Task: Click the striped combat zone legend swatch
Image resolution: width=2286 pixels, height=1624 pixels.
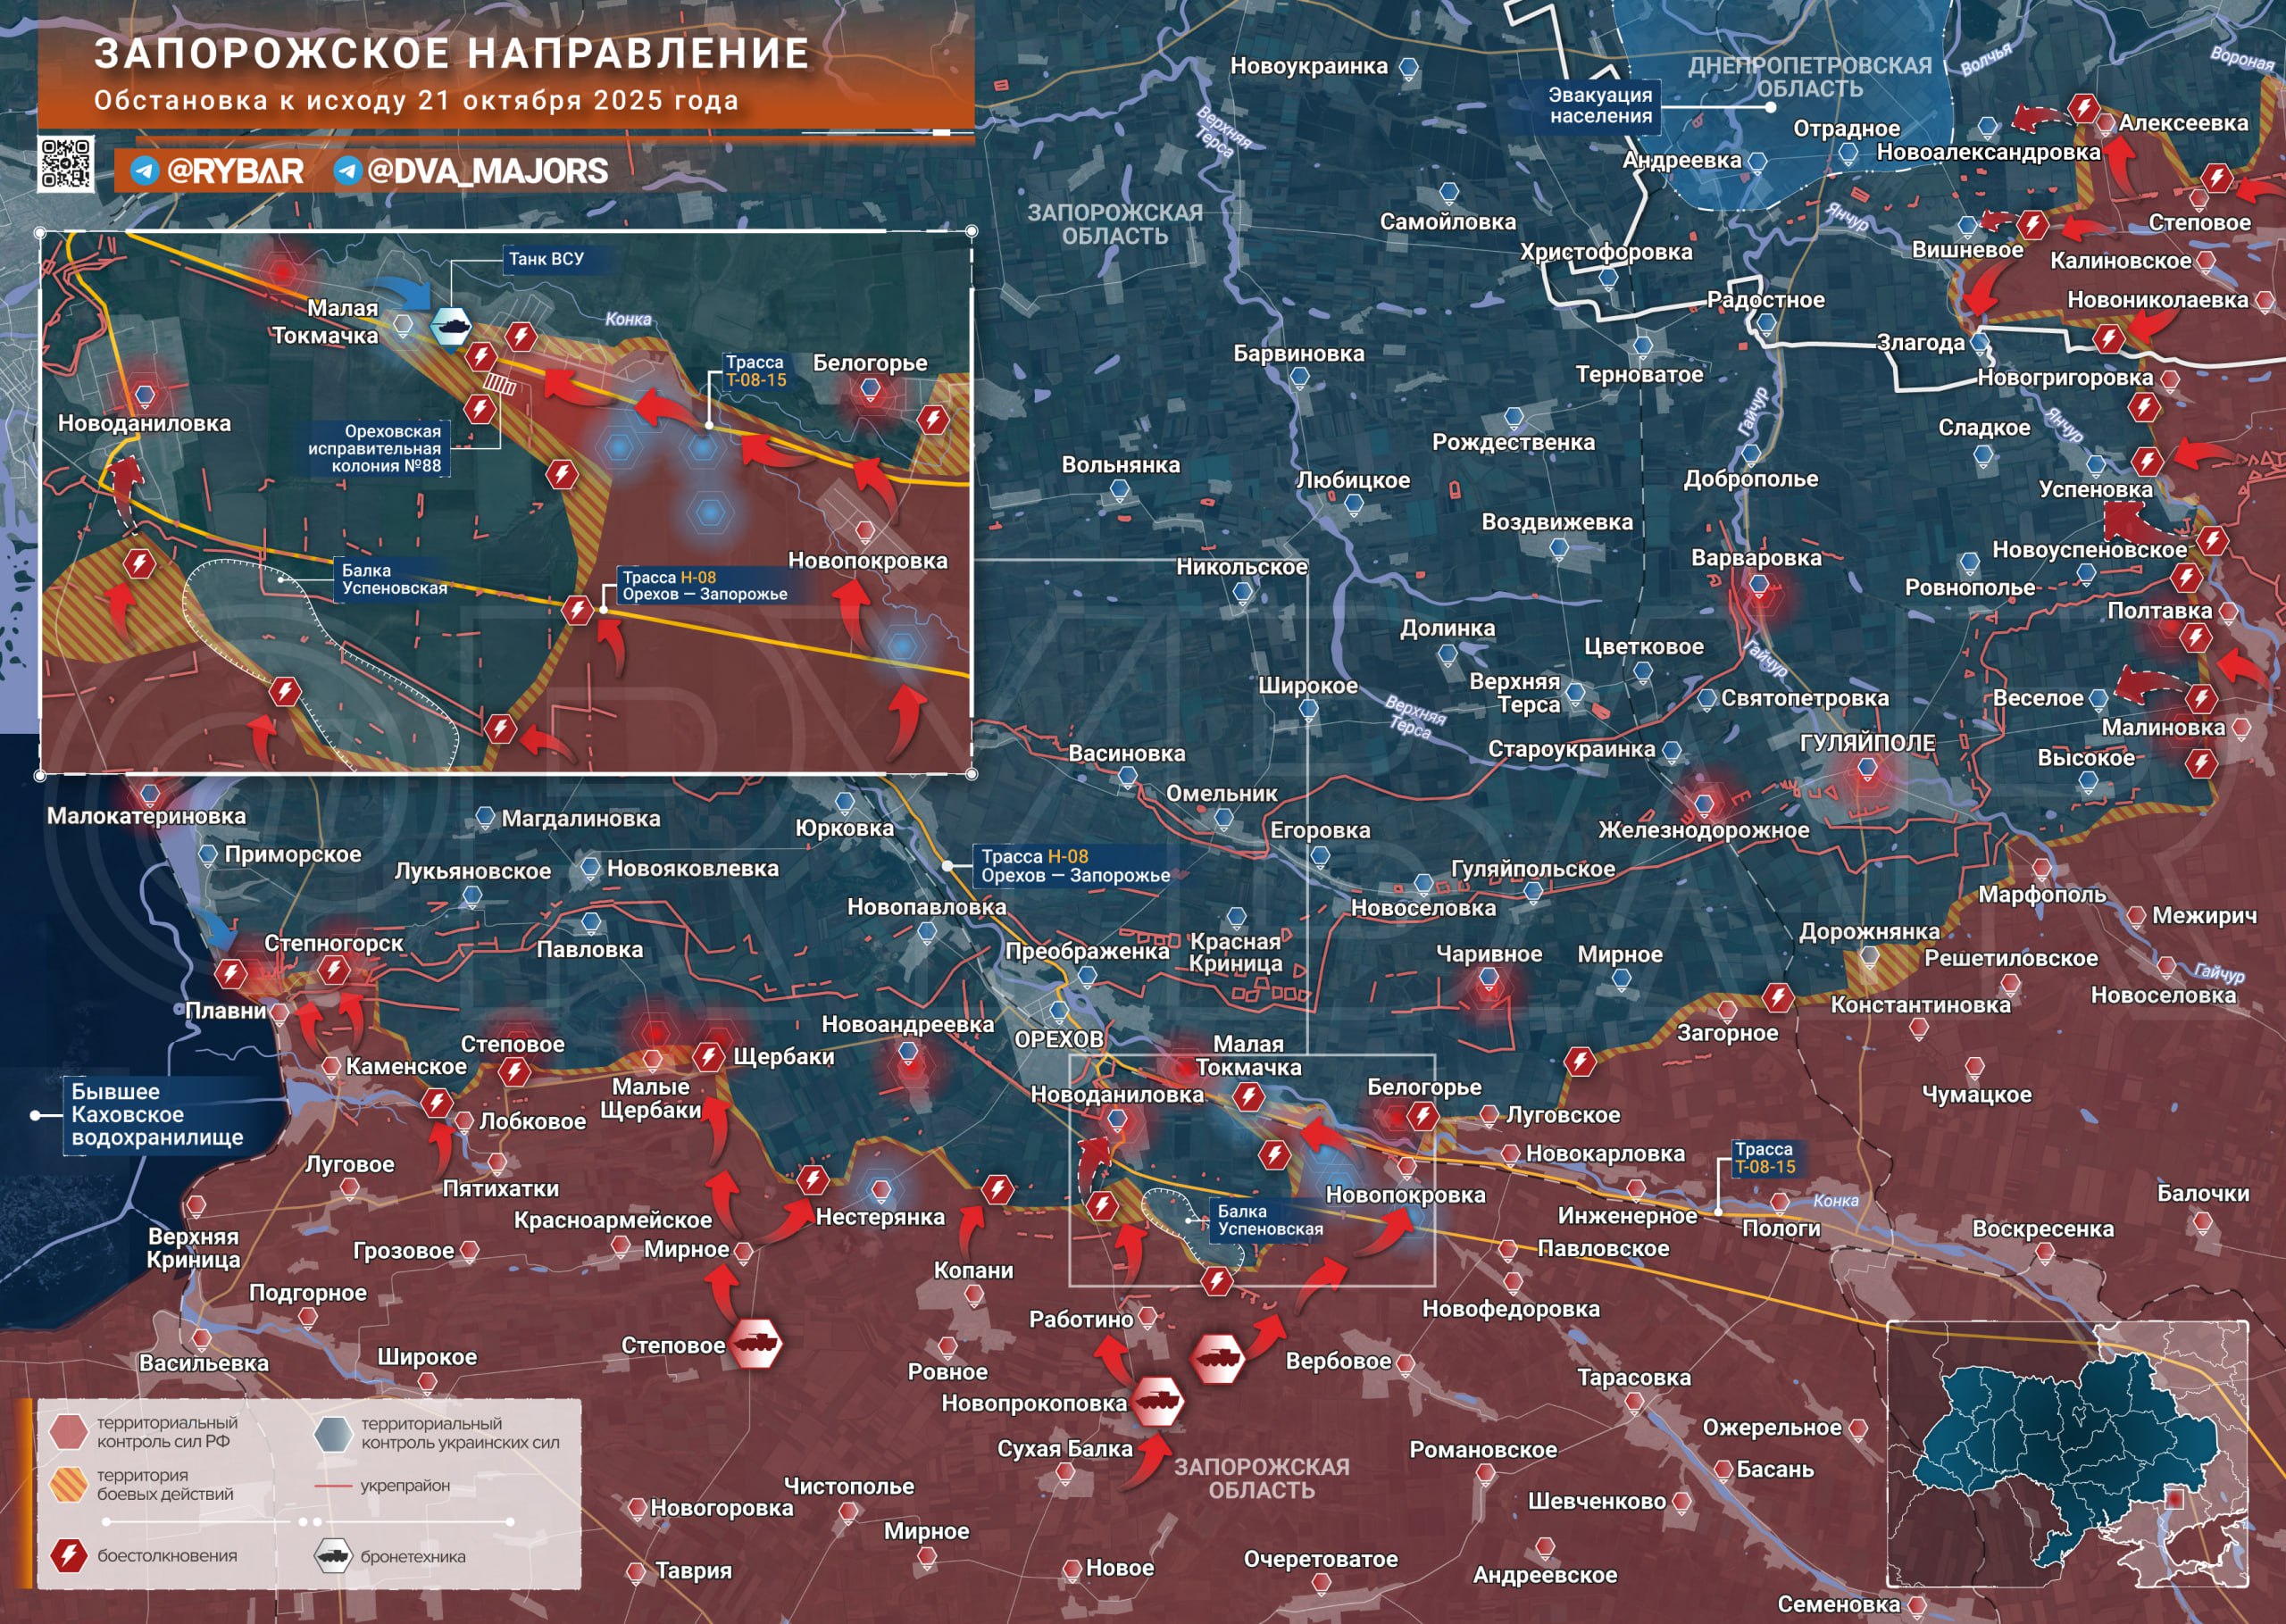Action: point(69,1484)
